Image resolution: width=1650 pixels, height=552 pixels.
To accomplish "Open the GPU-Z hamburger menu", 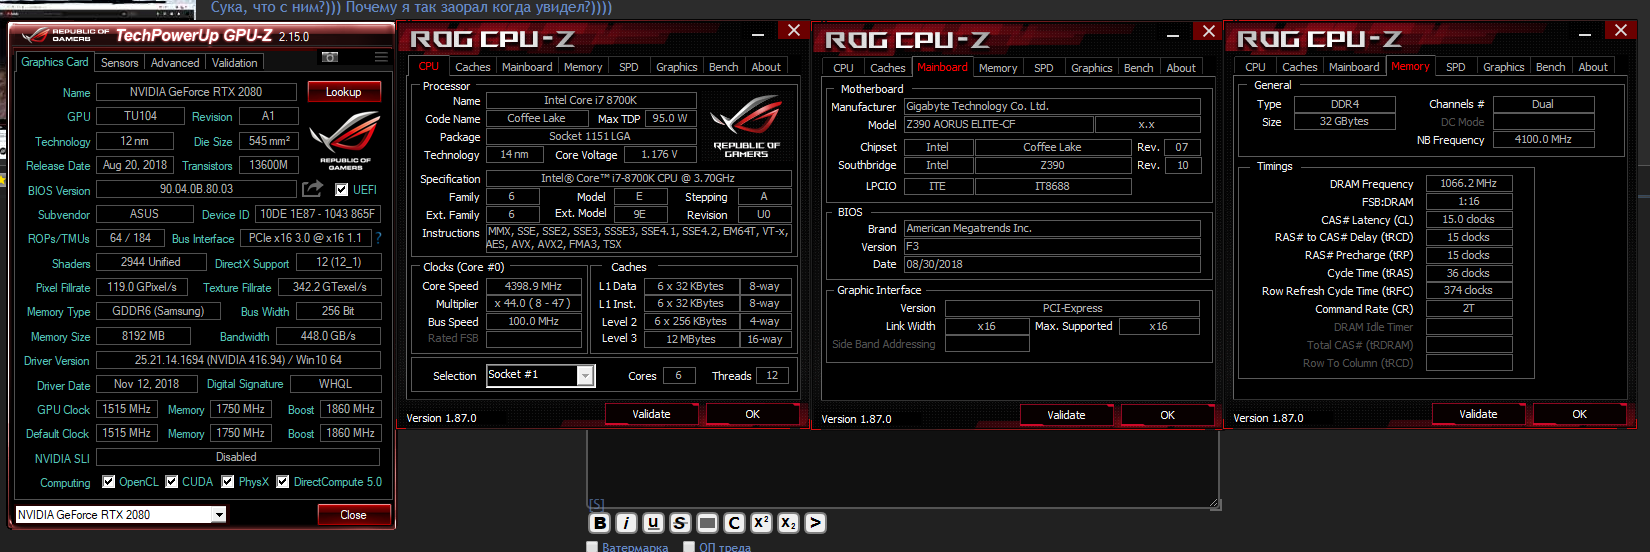I will coord(381,57).
